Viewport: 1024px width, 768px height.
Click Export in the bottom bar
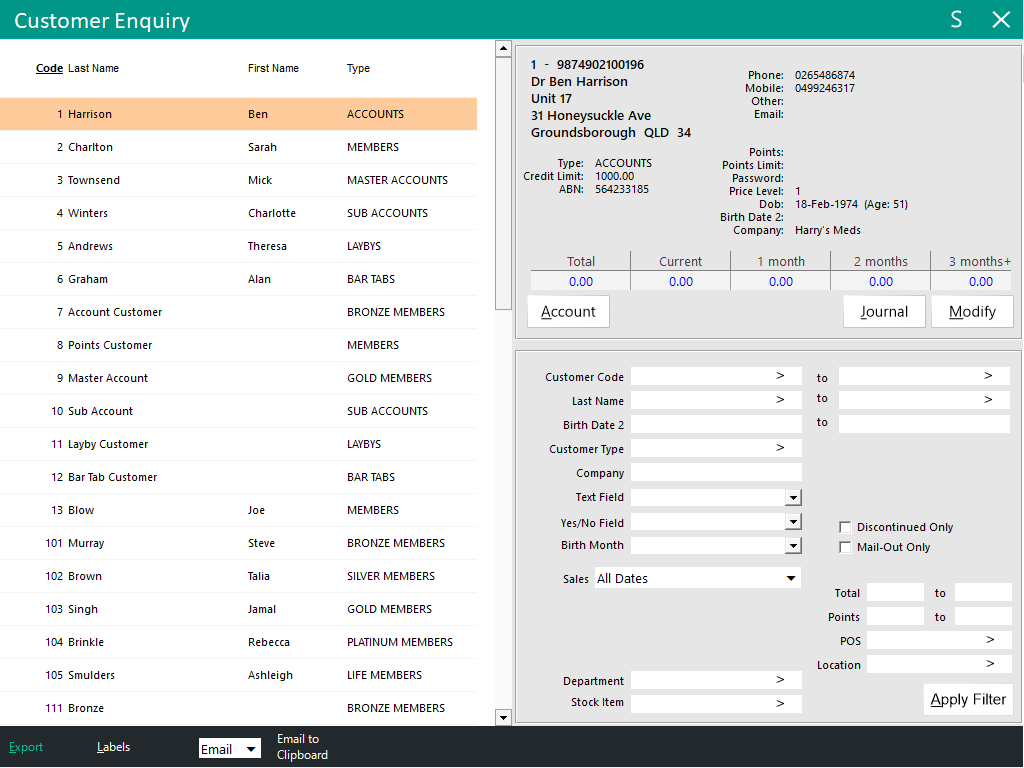pos(26,747)
